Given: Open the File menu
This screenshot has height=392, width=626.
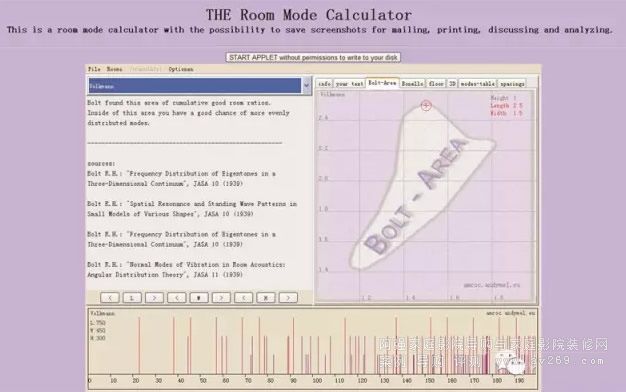Looking at the screenshot, I should [94, 69].
